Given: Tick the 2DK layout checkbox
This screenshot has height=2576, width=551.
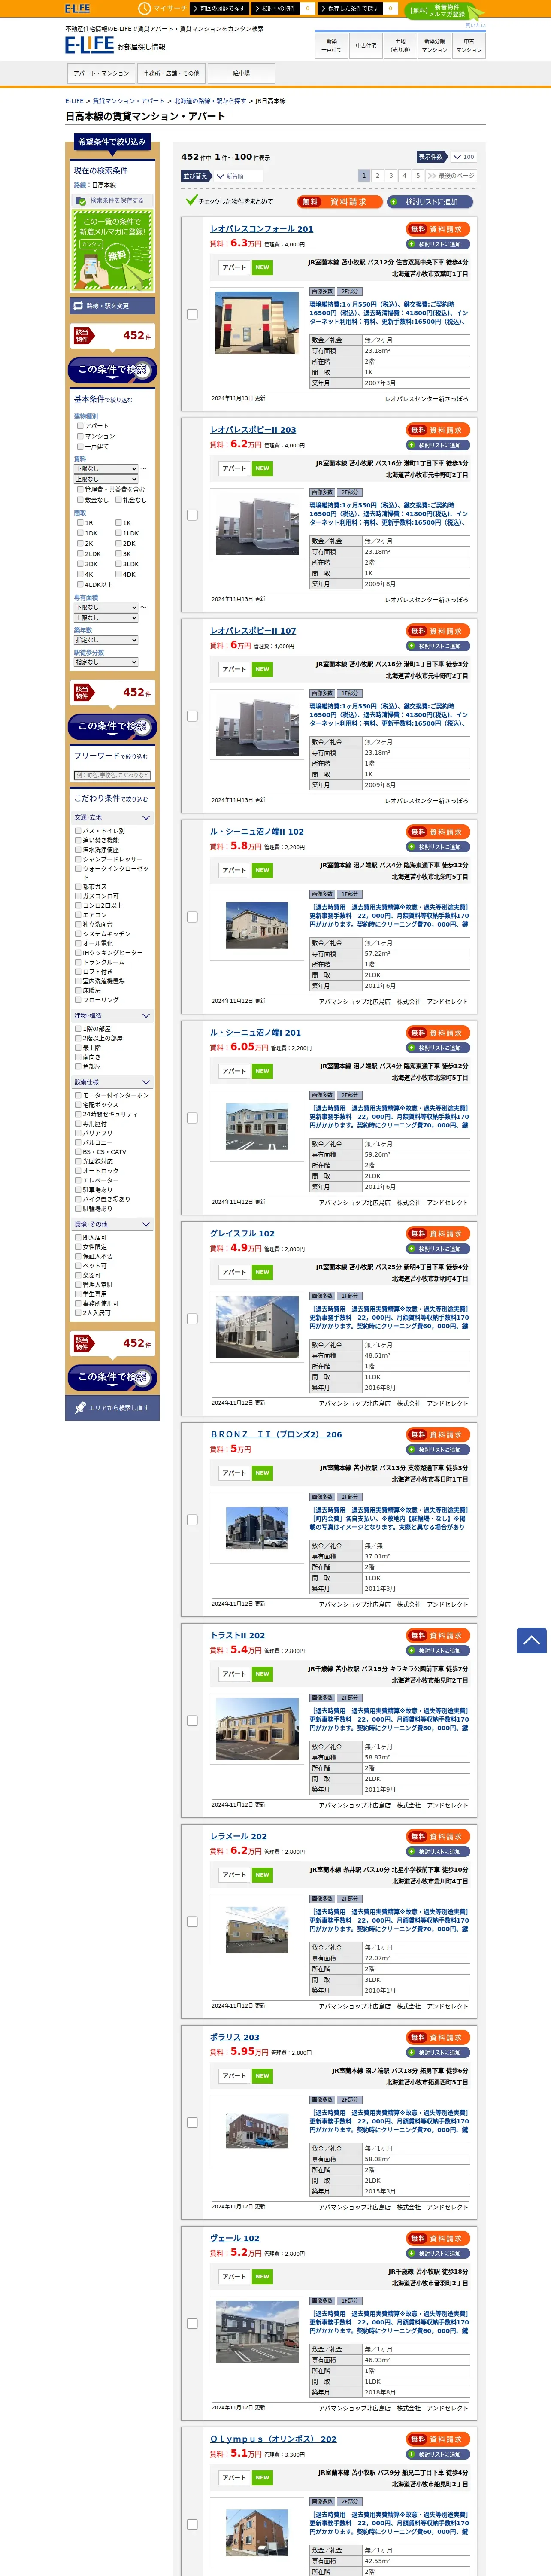Looking at the screenshot, I should tap(118, 543).
